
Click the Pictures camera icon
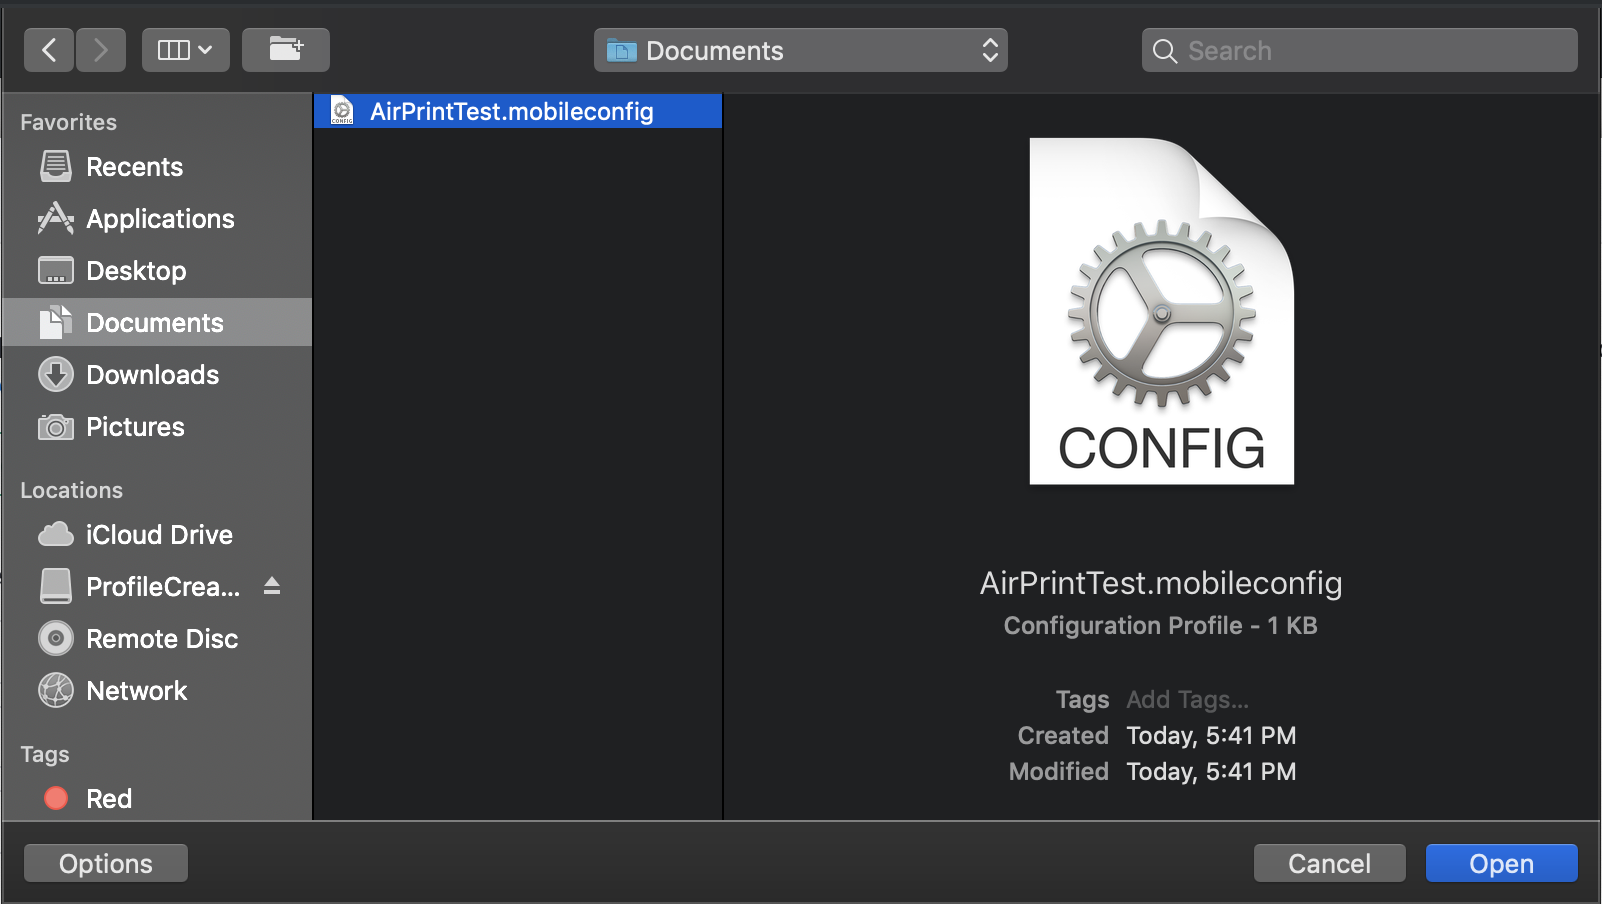(56, 427)
